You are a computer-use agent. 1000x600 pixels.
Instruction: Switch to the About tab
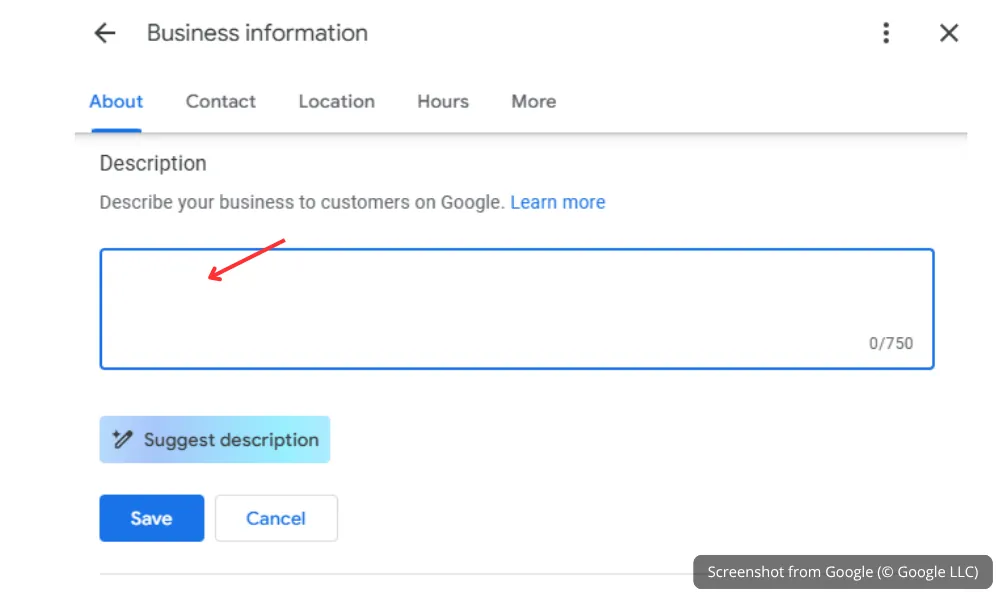116,101
